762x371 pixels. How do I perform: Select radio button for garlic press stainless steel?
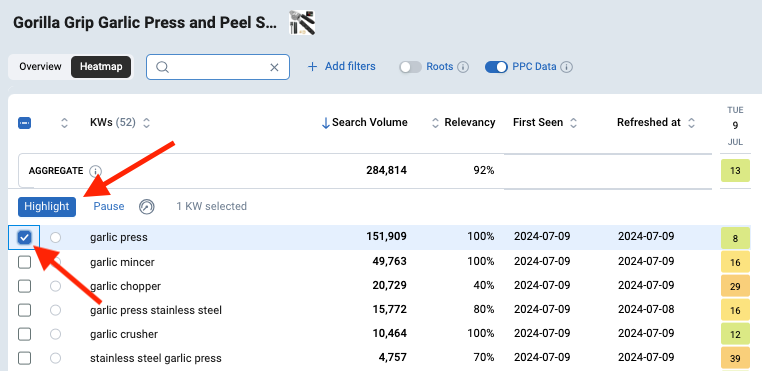pyautogui.click(x=55, y=310)
